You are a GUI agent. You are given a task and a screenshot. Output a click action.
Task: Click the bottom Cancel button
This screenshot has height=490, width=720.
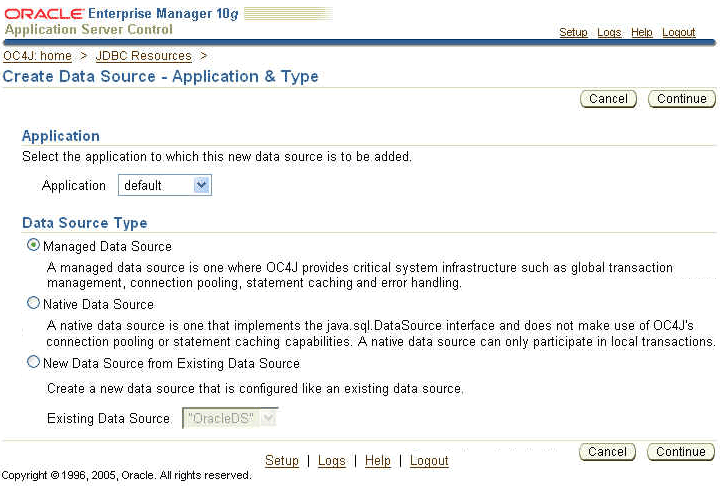coord(607,452)
